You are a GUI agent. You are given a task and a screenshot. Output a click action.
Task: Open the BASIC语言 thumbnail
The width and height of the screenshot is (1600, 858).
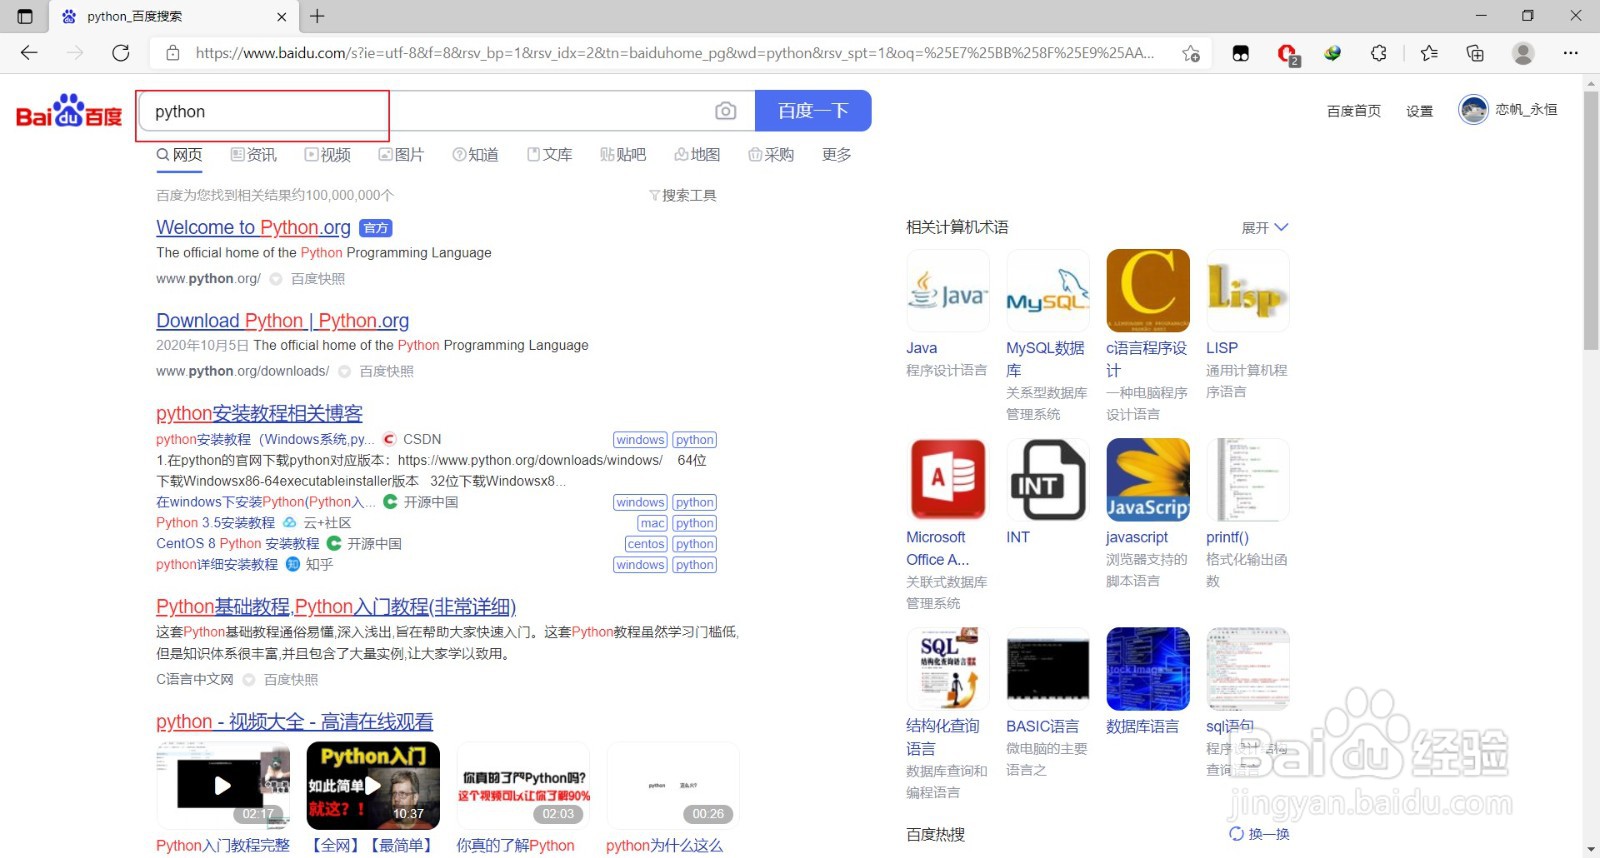click(1048, 669)
